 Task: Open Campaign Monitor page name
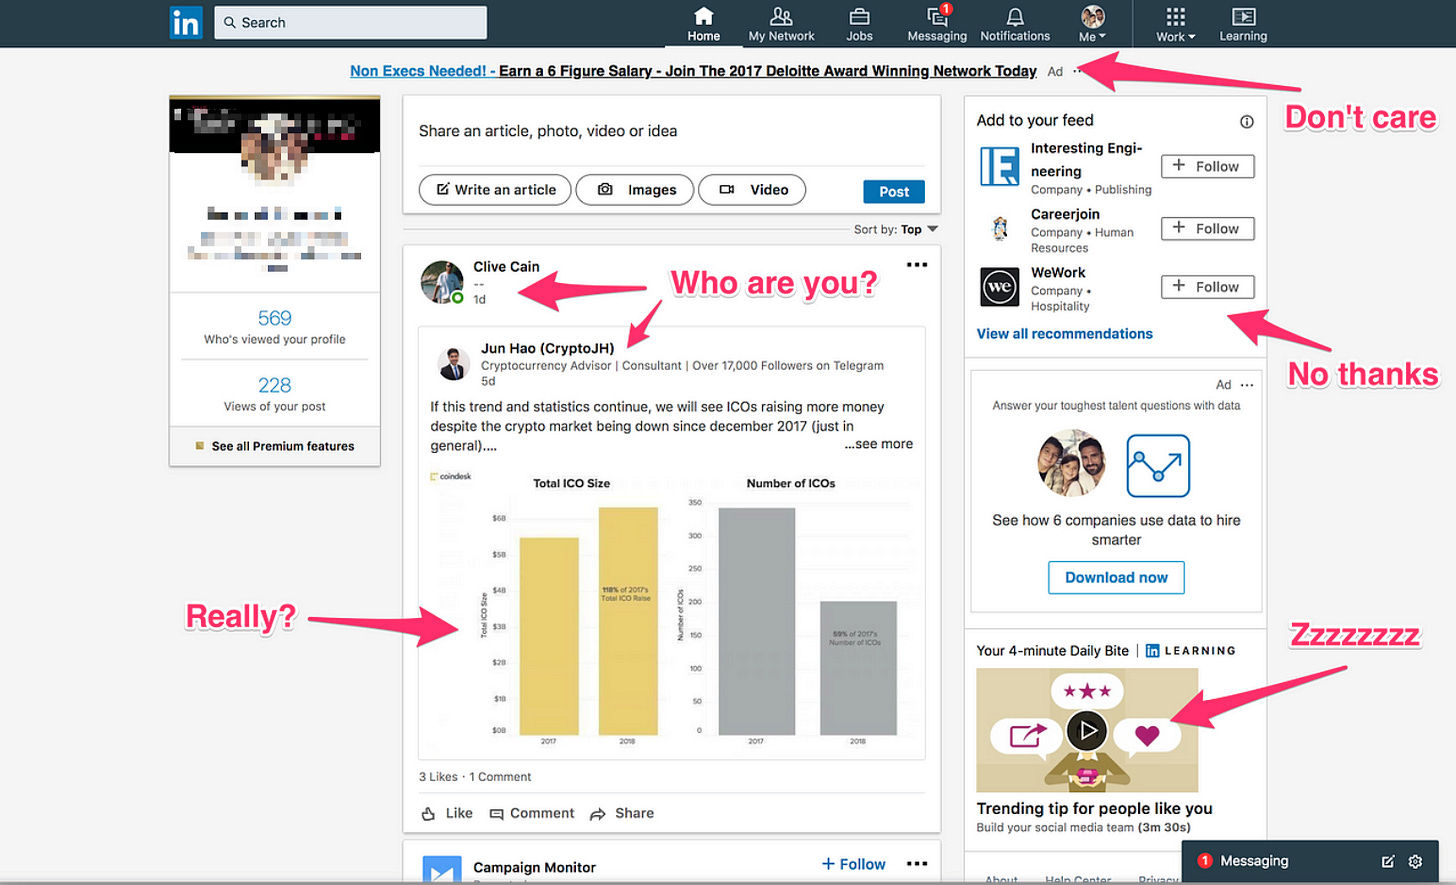coord(534,867)
